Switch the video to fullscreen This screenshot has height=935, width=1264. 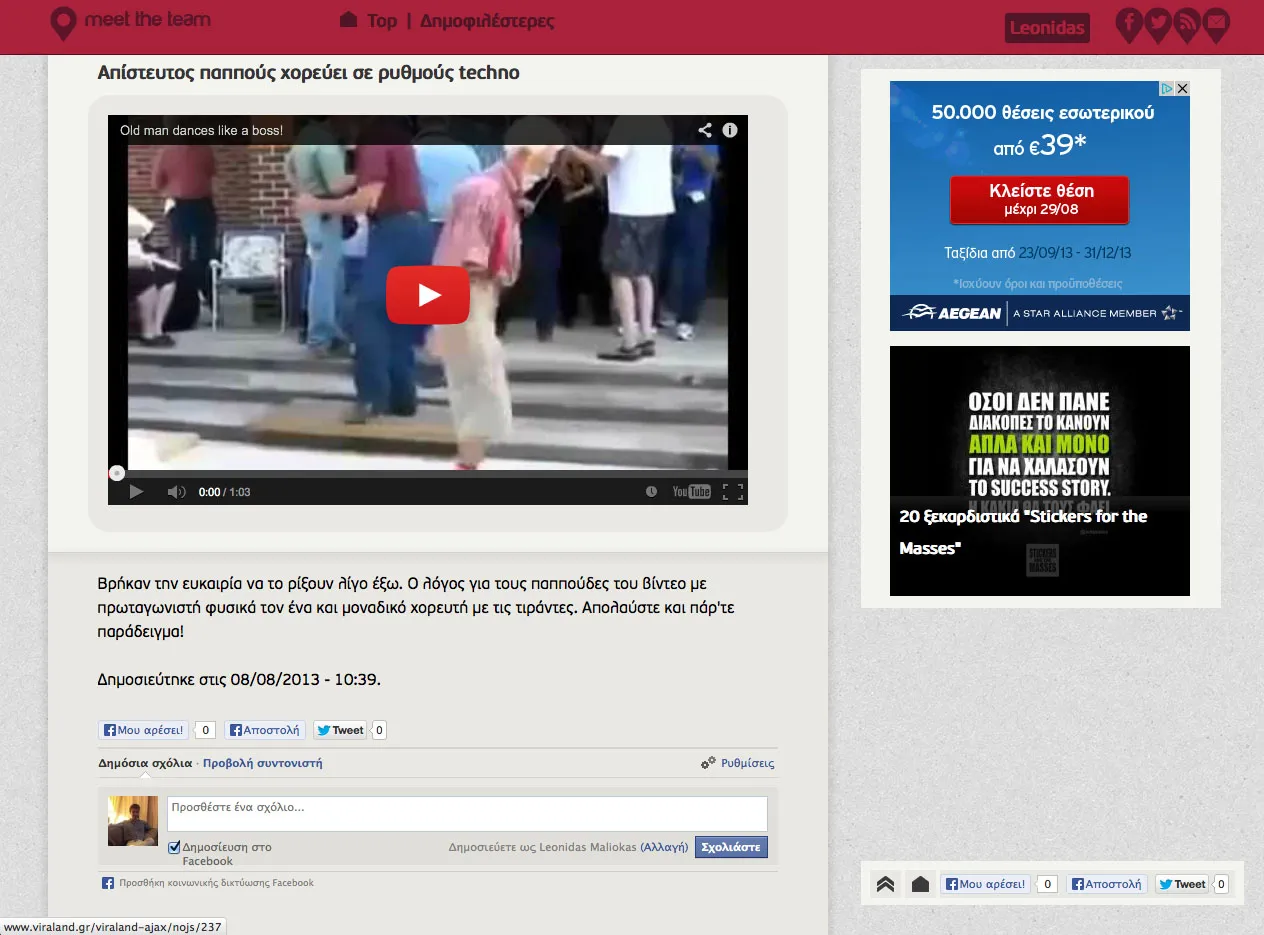pyautogui.click(x=733, y=492)
